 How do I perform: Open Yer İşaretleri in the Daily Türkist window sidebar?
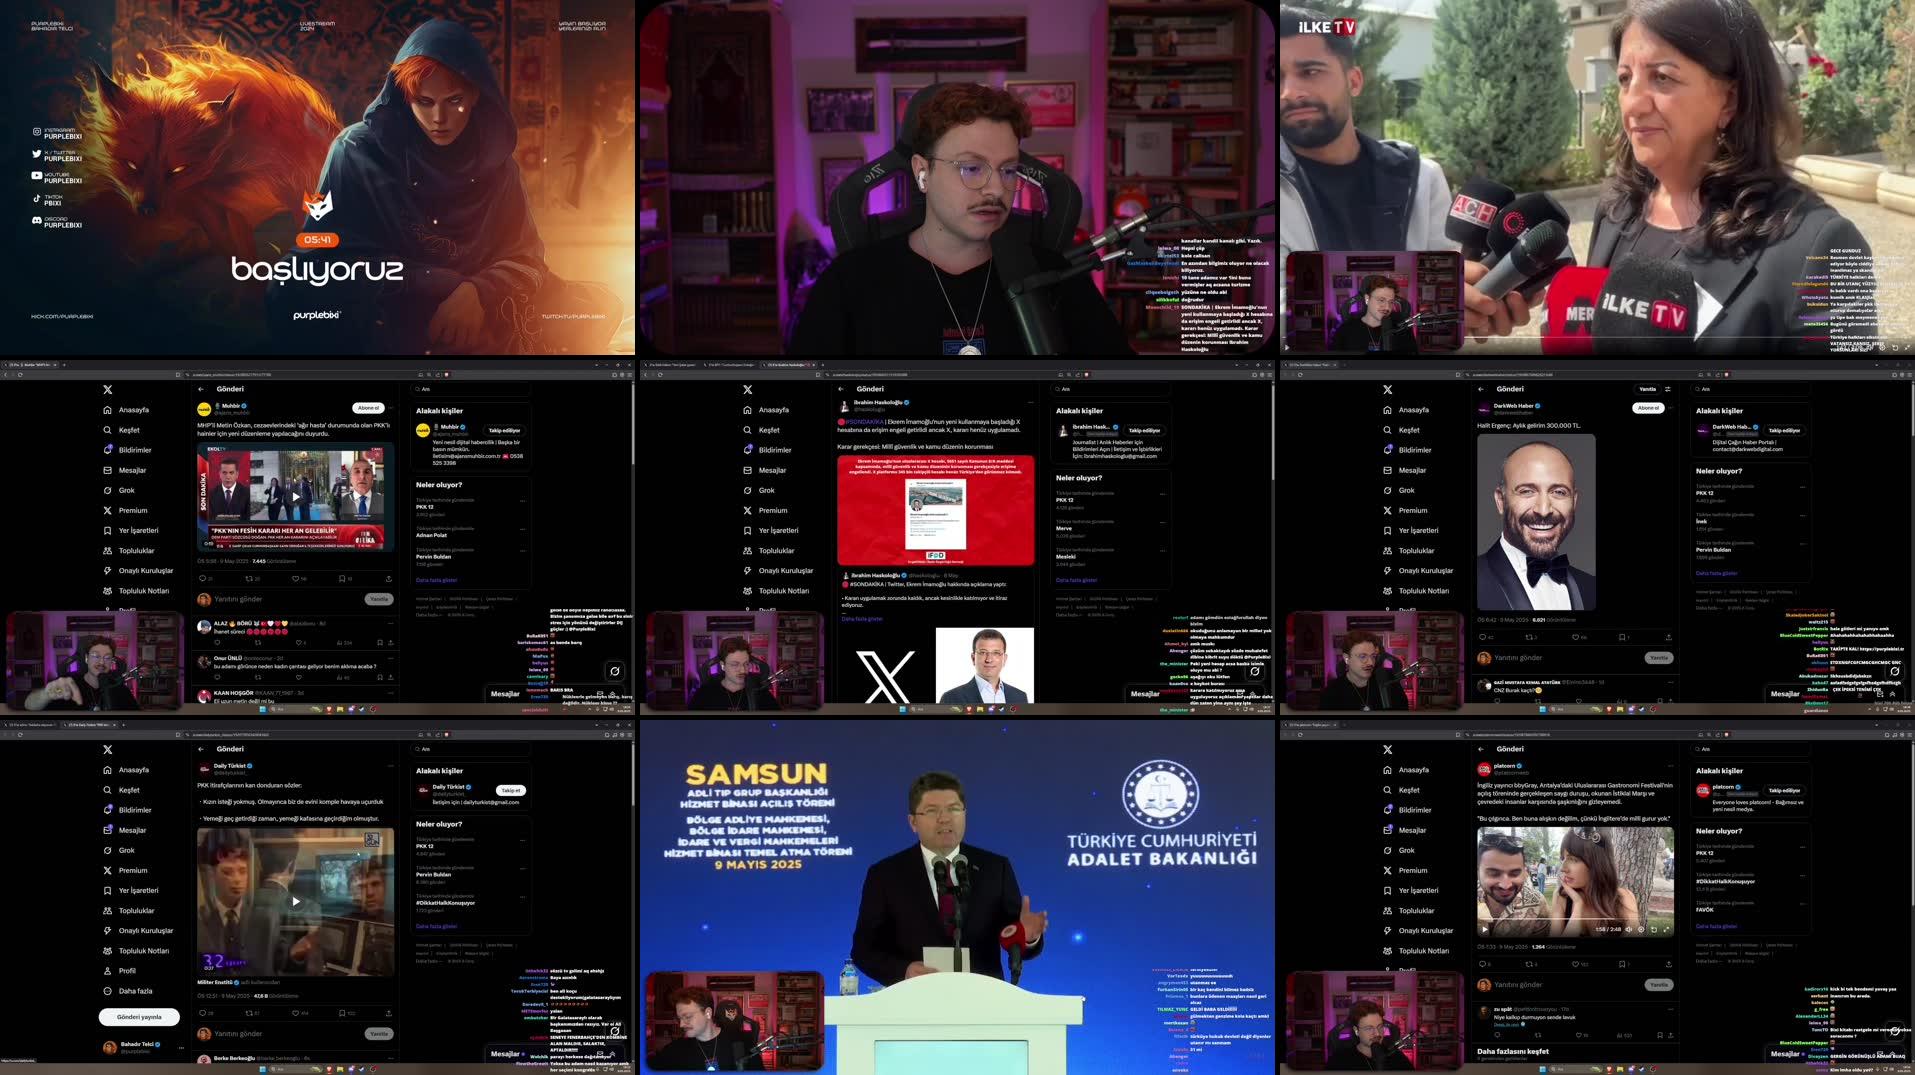click(x=130, y=890)
